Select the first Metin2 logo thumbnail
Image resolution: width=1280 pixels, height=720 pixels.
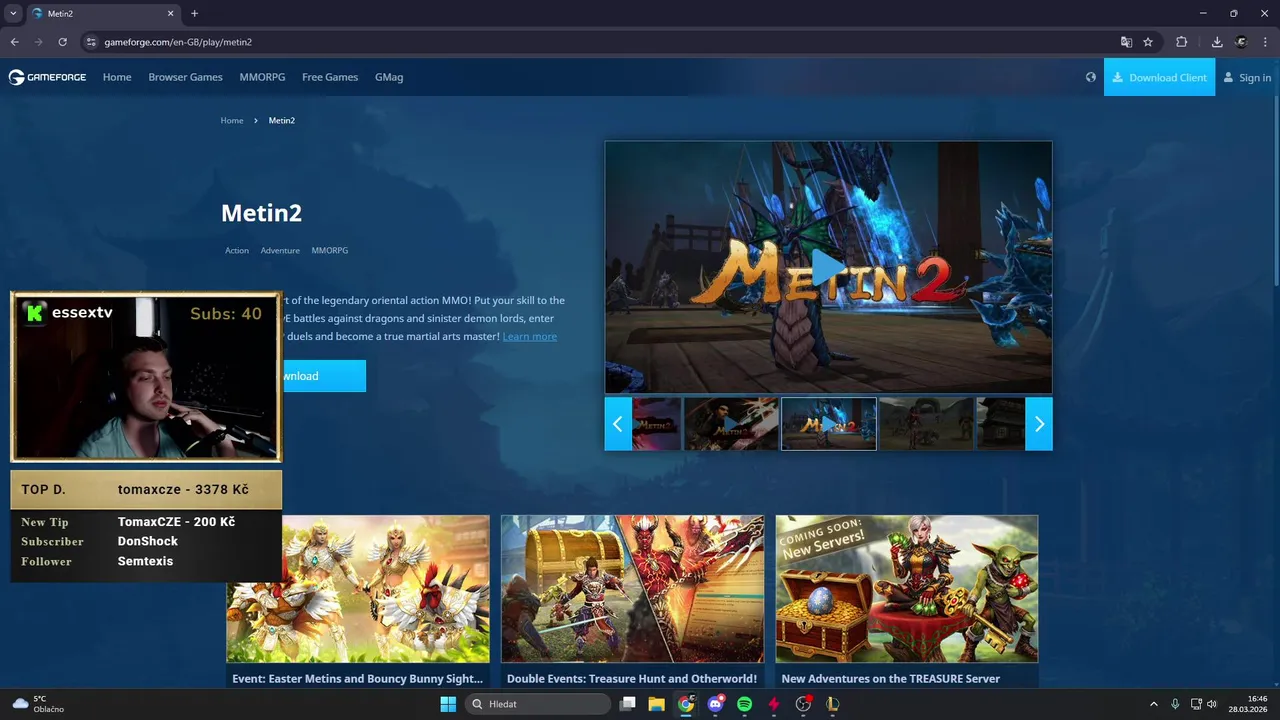pos(657,424)
